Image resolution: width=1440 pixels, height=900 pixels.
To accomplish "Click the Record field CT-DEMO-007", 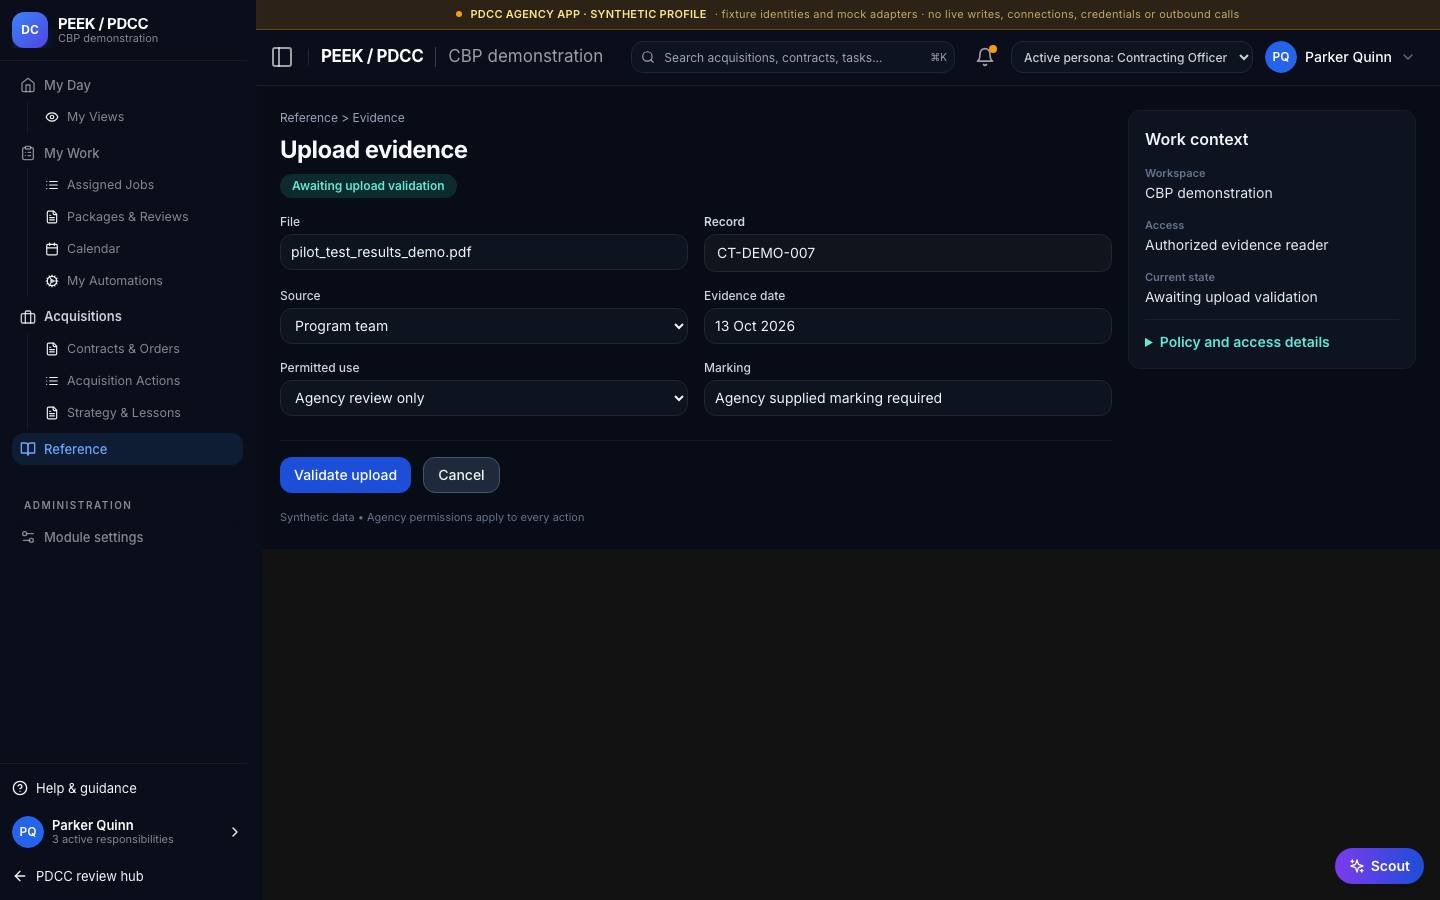I will 908,253.
